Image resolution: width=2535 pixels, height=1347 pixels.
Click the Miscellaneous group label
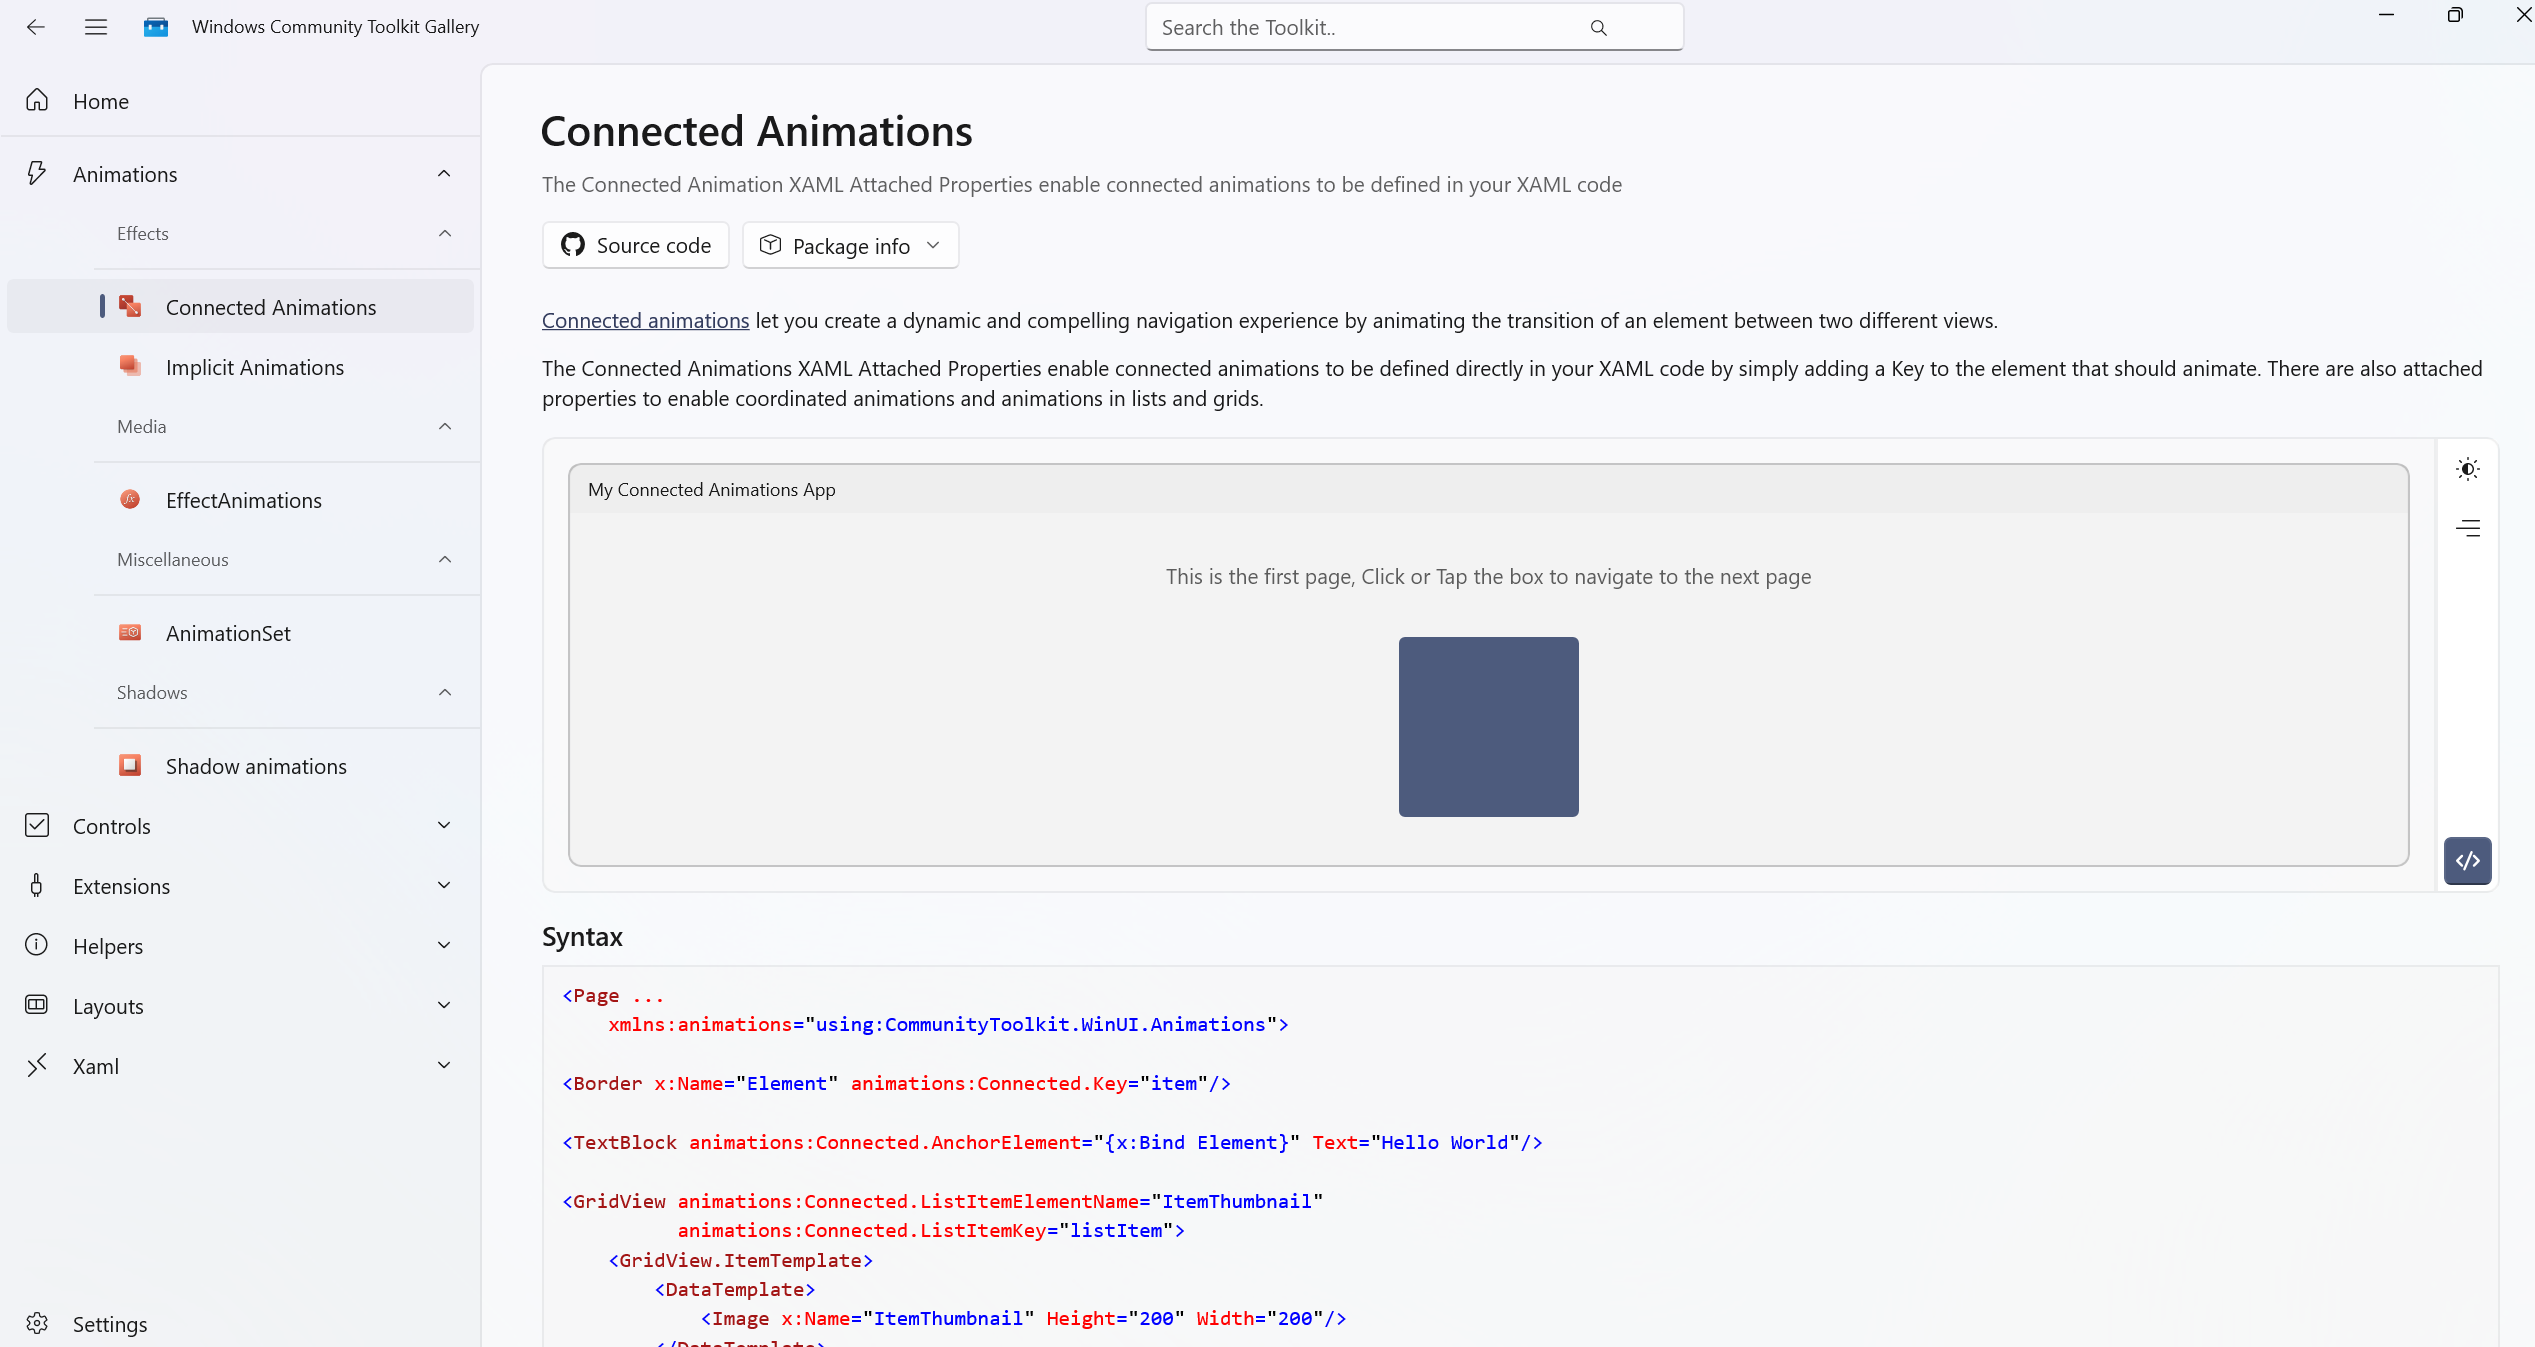tap(173, 559)
